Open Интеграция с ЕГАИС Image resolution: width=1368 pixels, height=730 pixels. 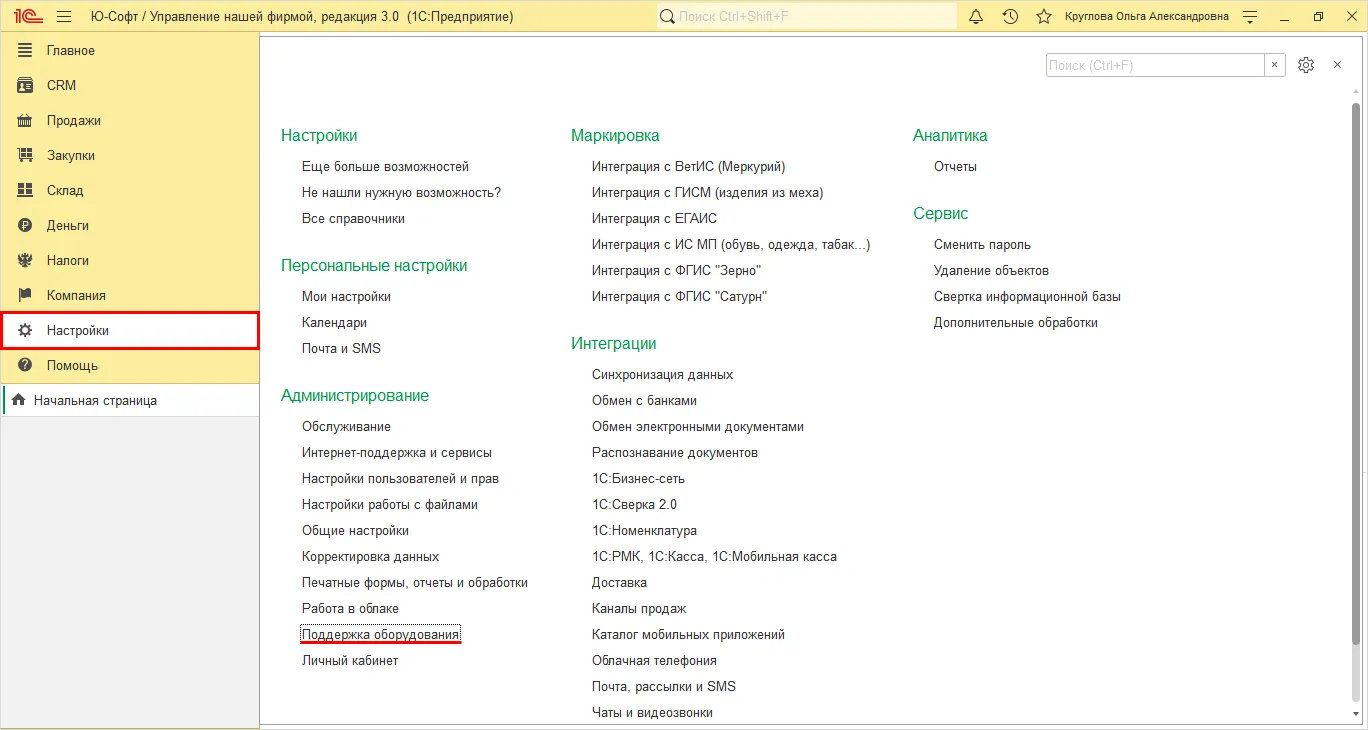[x=654, y=218]
